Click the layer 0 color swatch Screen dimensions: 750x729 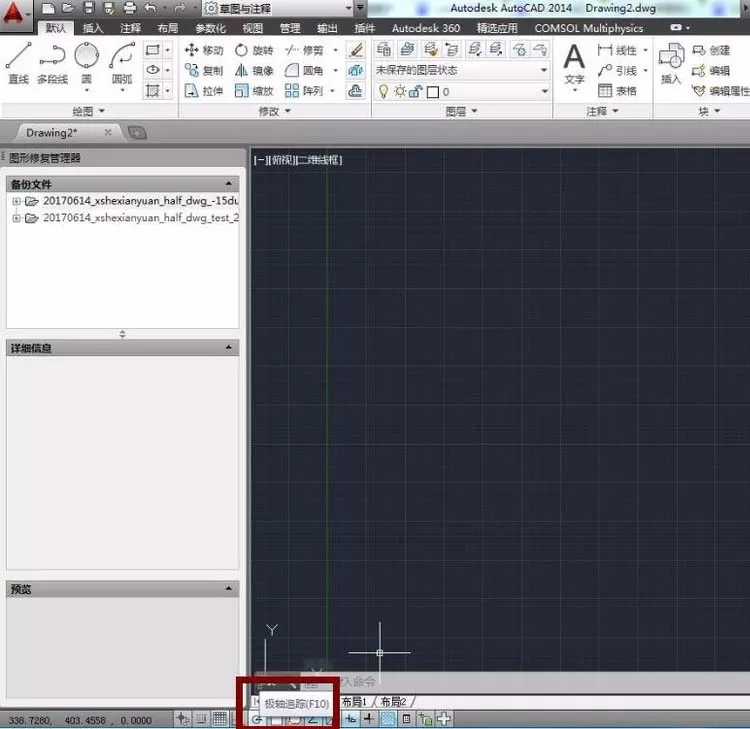[x=432, y=92]
